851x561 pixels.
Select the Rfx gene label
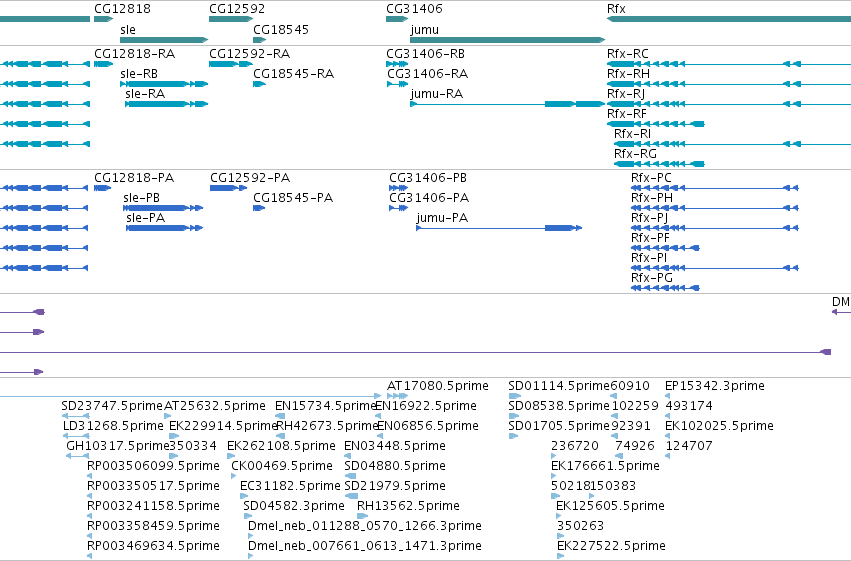point(616,9)
